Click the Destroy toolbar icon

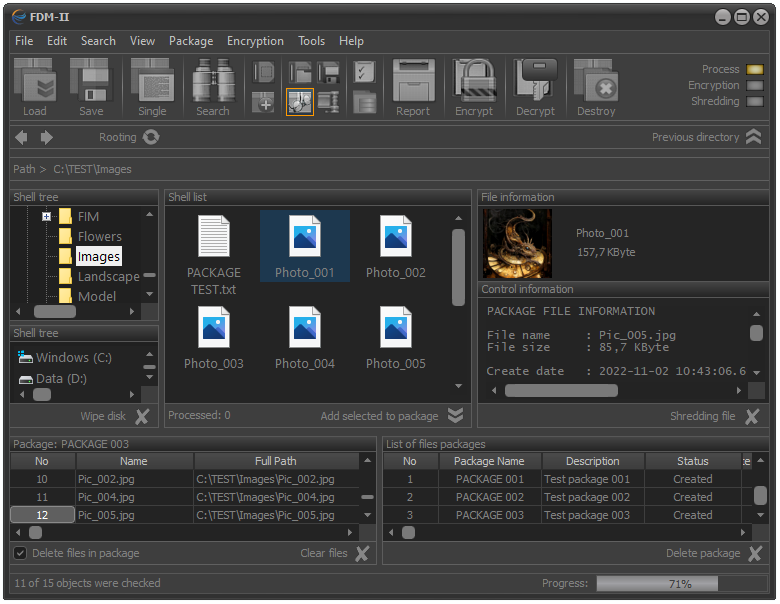tap(596, 81)
